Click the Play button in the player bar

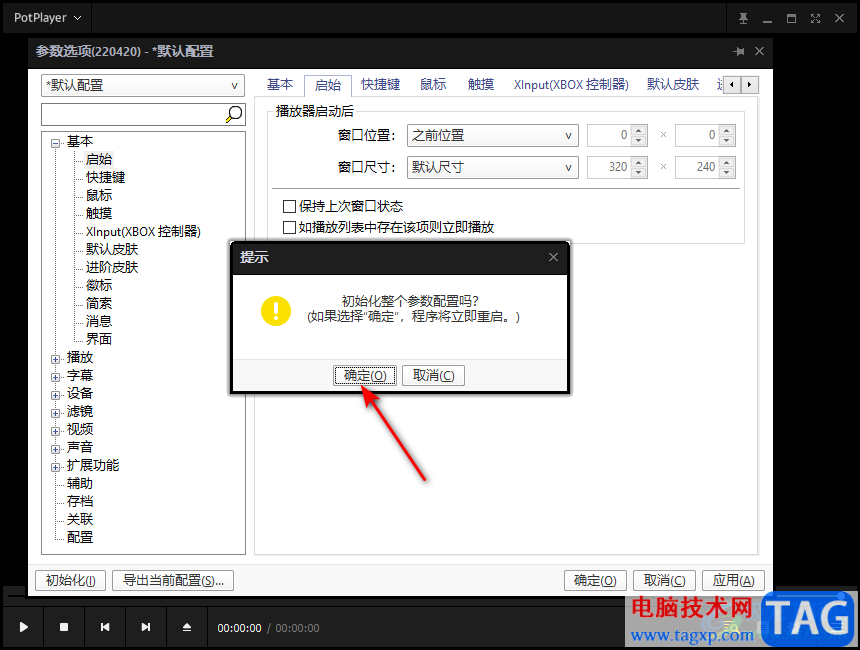point(23,627)
